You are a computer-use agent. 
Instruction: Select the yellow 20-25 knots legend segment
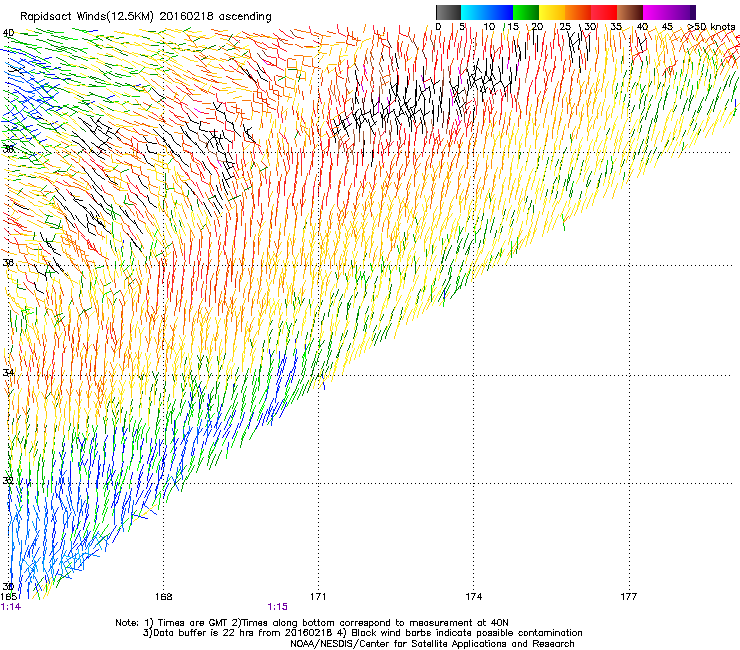point(552,12)
